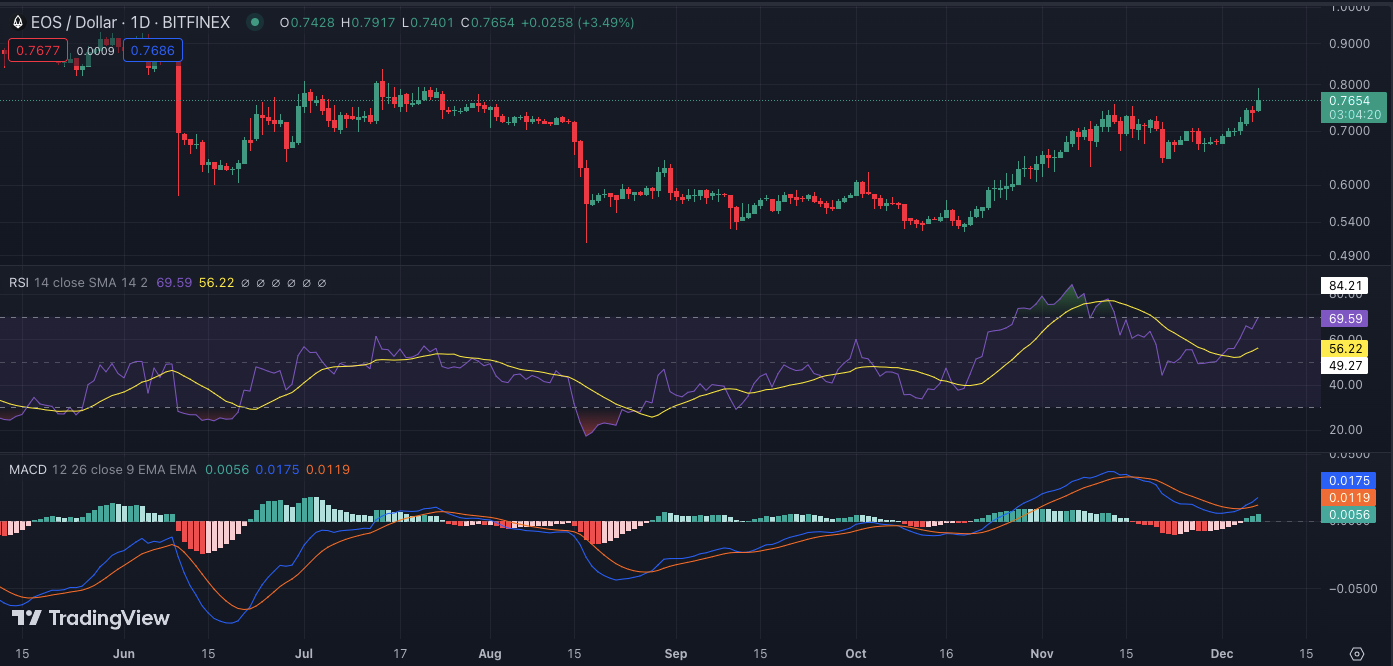Open the EOS / Dollar symbol title
Image resolution: width=1393 pixels, height=666 pixels.
point(130,22)
